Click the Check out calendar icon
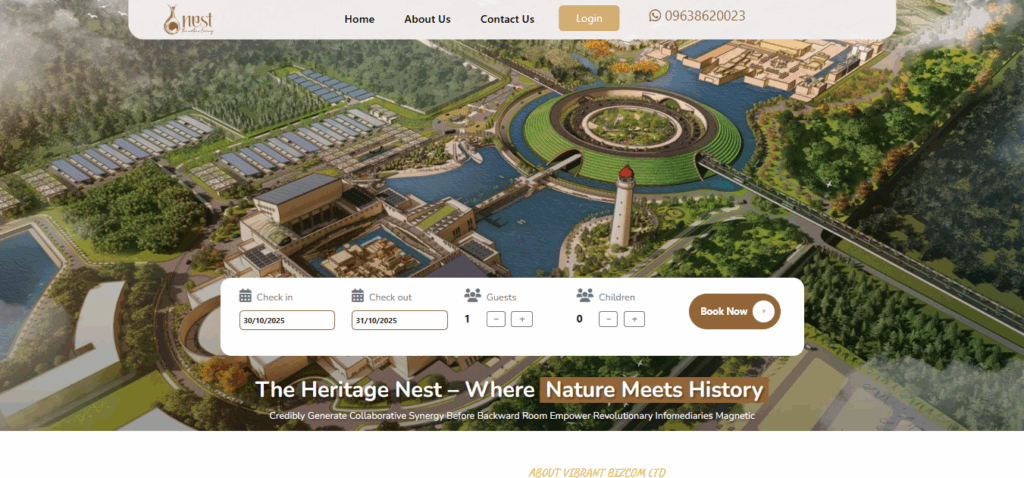 (358, 296)
